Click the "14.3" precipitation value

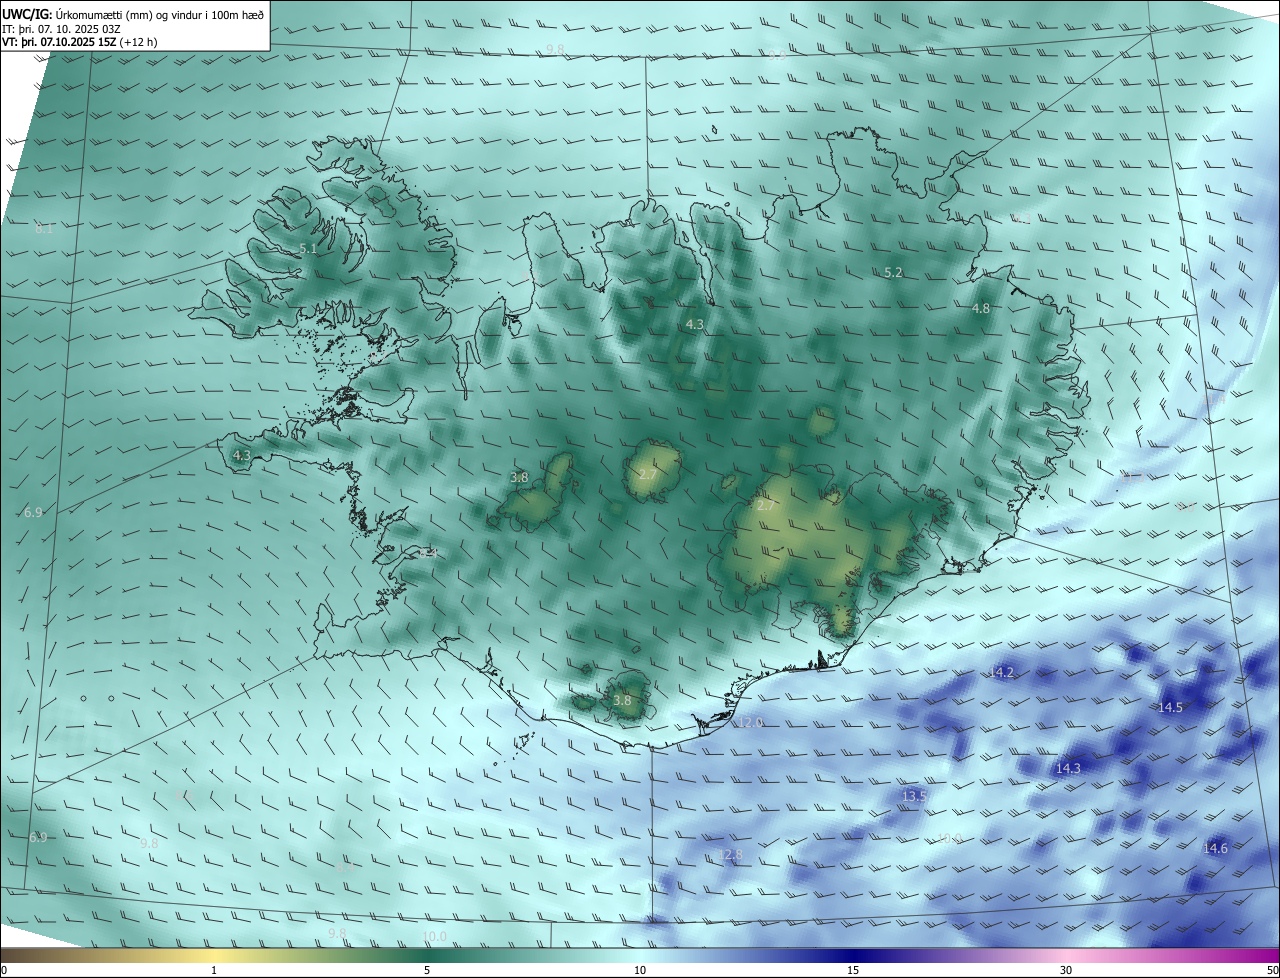[1068, 769]
